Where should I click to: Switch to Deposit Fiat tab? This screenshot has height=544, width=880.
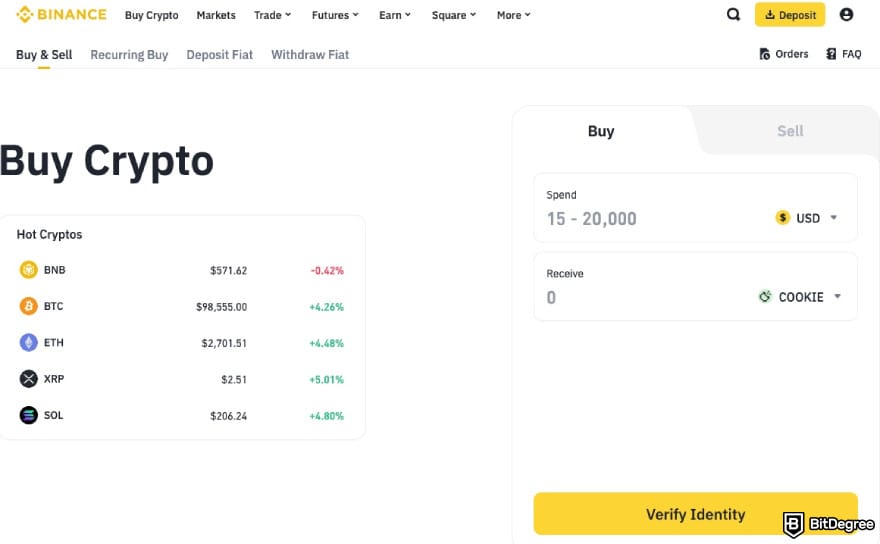click(x=219, y=54)
